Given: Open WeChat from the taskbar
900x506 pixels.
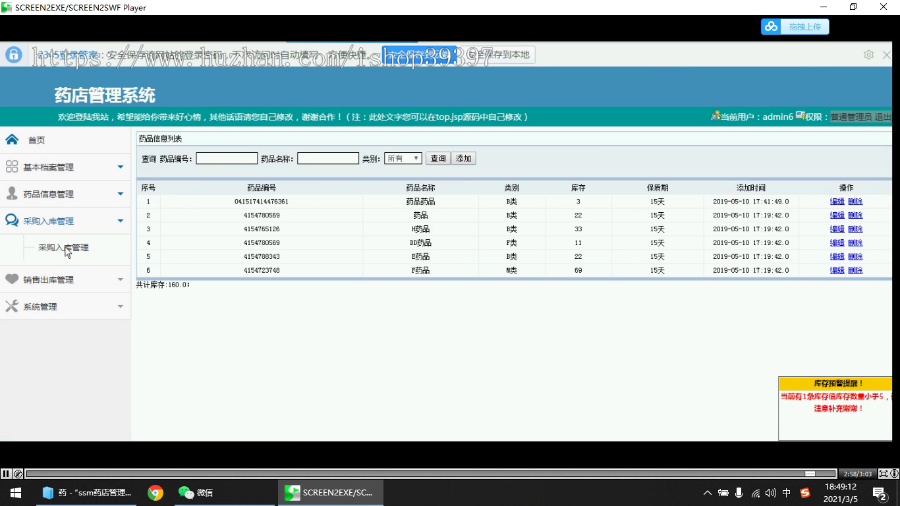Looking at the screenshot, I should point(196,492).
